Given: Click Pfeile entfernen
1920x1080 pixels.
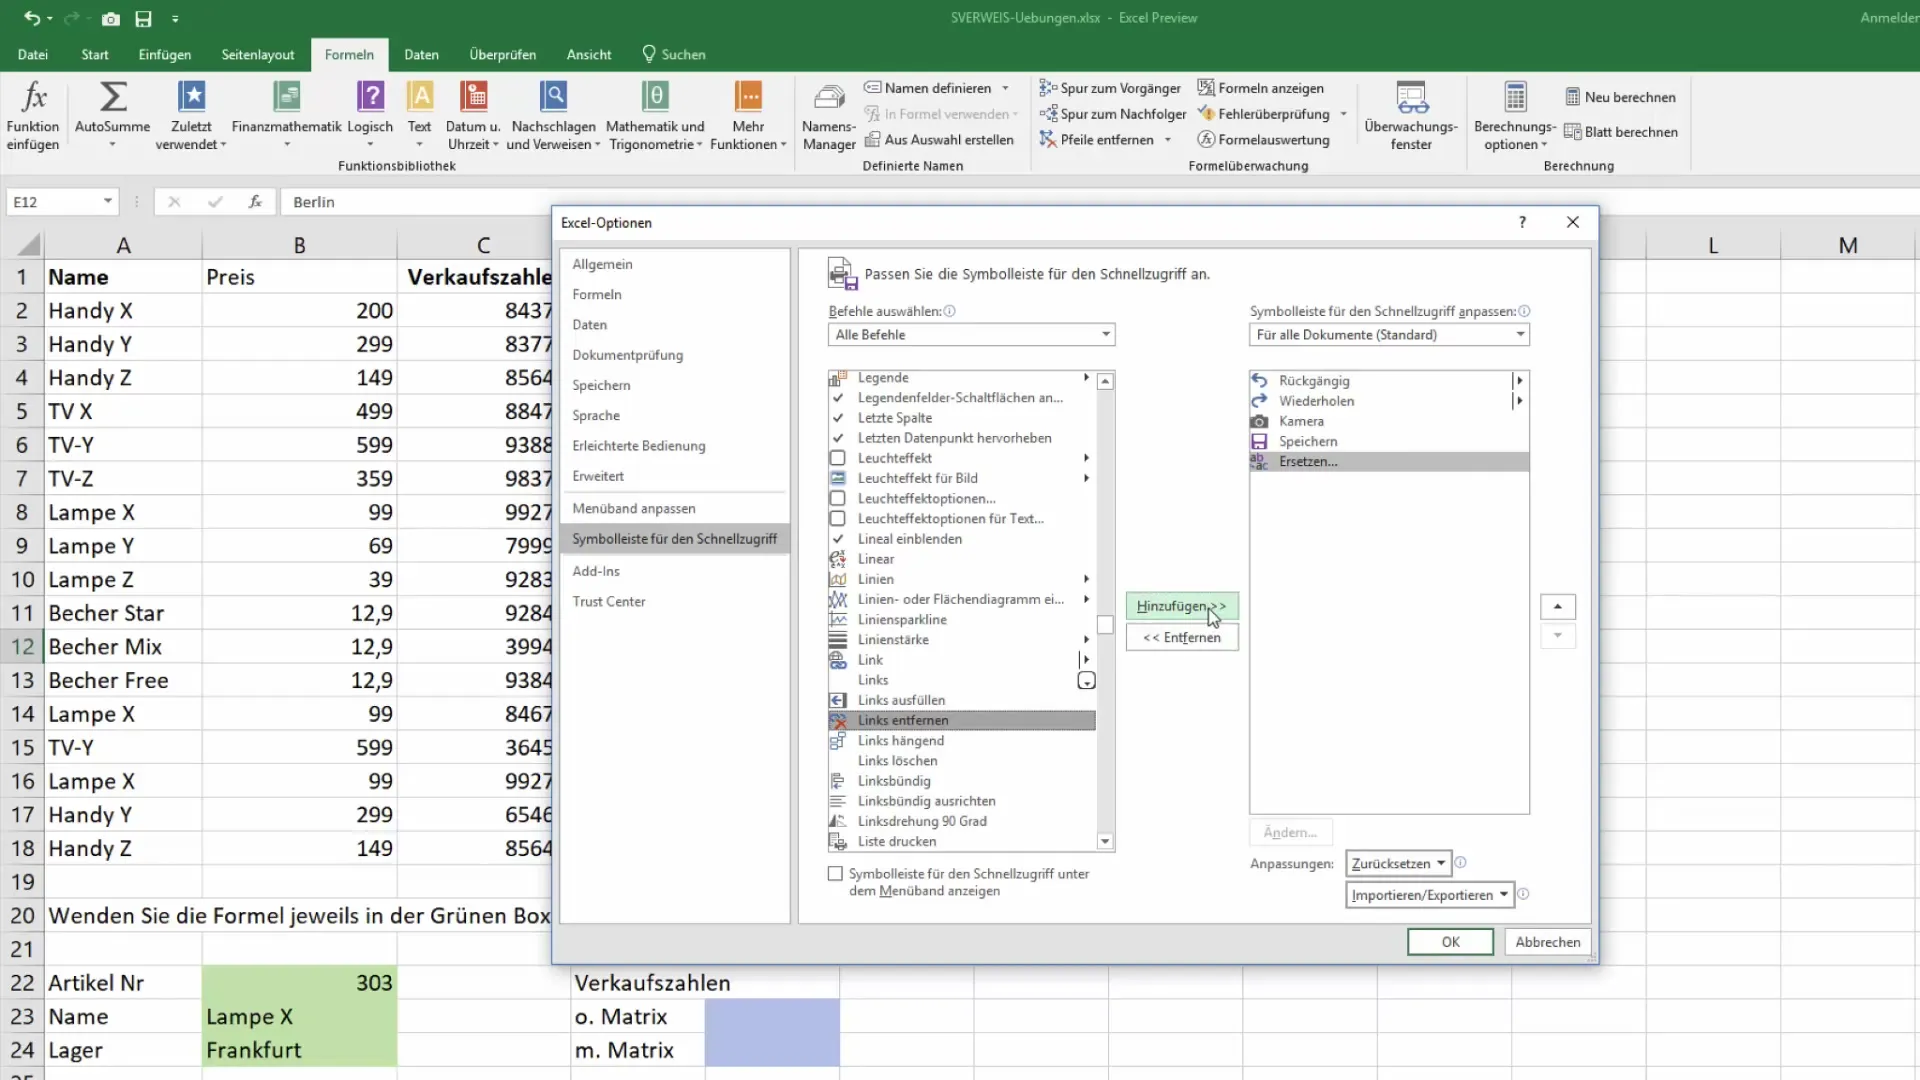Looking at the screenshot, I should pyautogui.click(x=1097, y=140).
